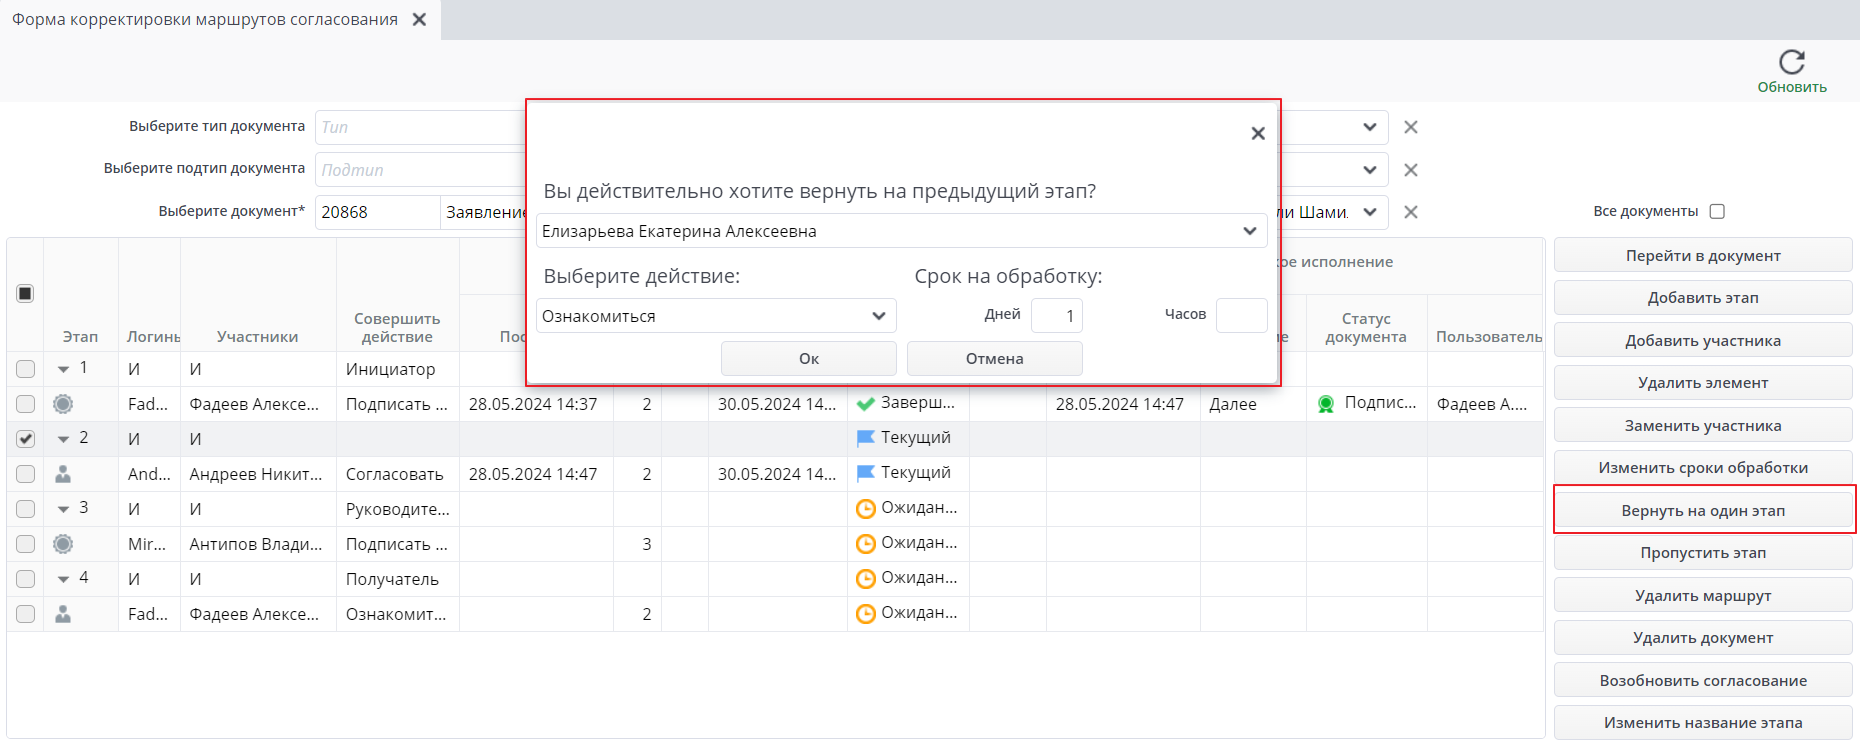The width and height of the screenshot is (1860, 753).
Task: Click the document number field 20868
Action: 377,212
